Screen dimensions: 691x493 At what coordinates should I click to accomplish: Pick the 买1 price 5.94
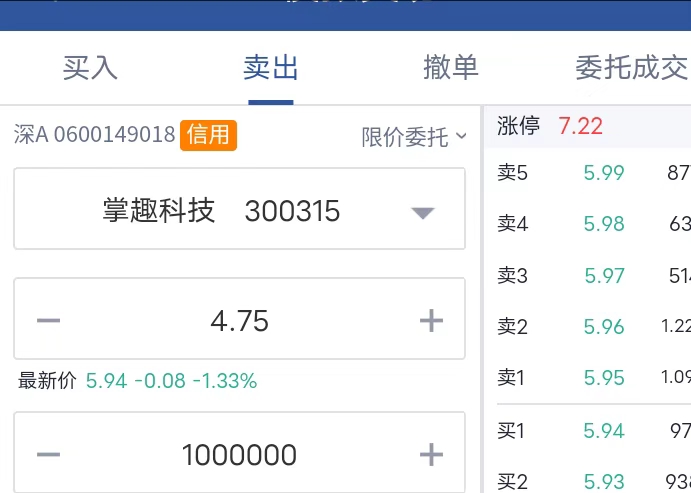click(x=604, y=430)
